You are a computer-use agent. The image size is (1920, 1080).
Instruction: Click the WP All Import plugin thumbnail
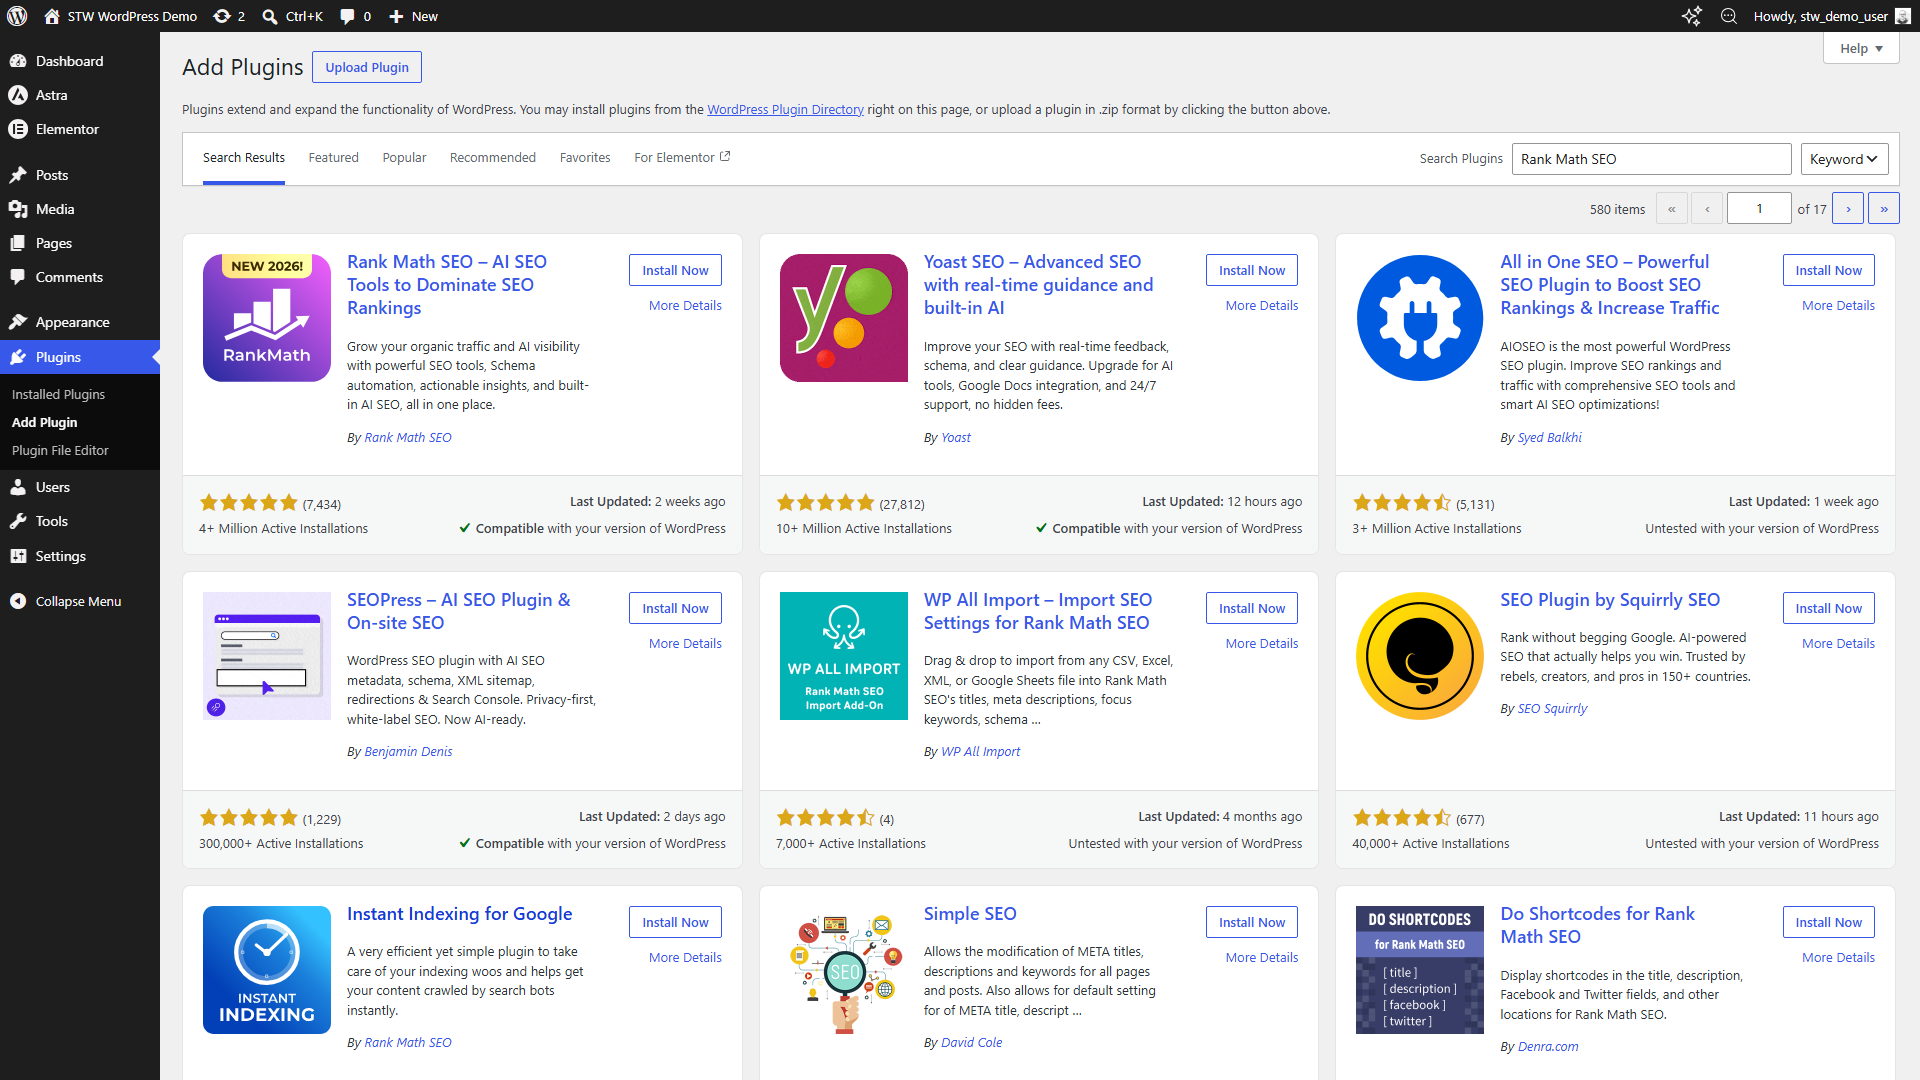(844, 656)
